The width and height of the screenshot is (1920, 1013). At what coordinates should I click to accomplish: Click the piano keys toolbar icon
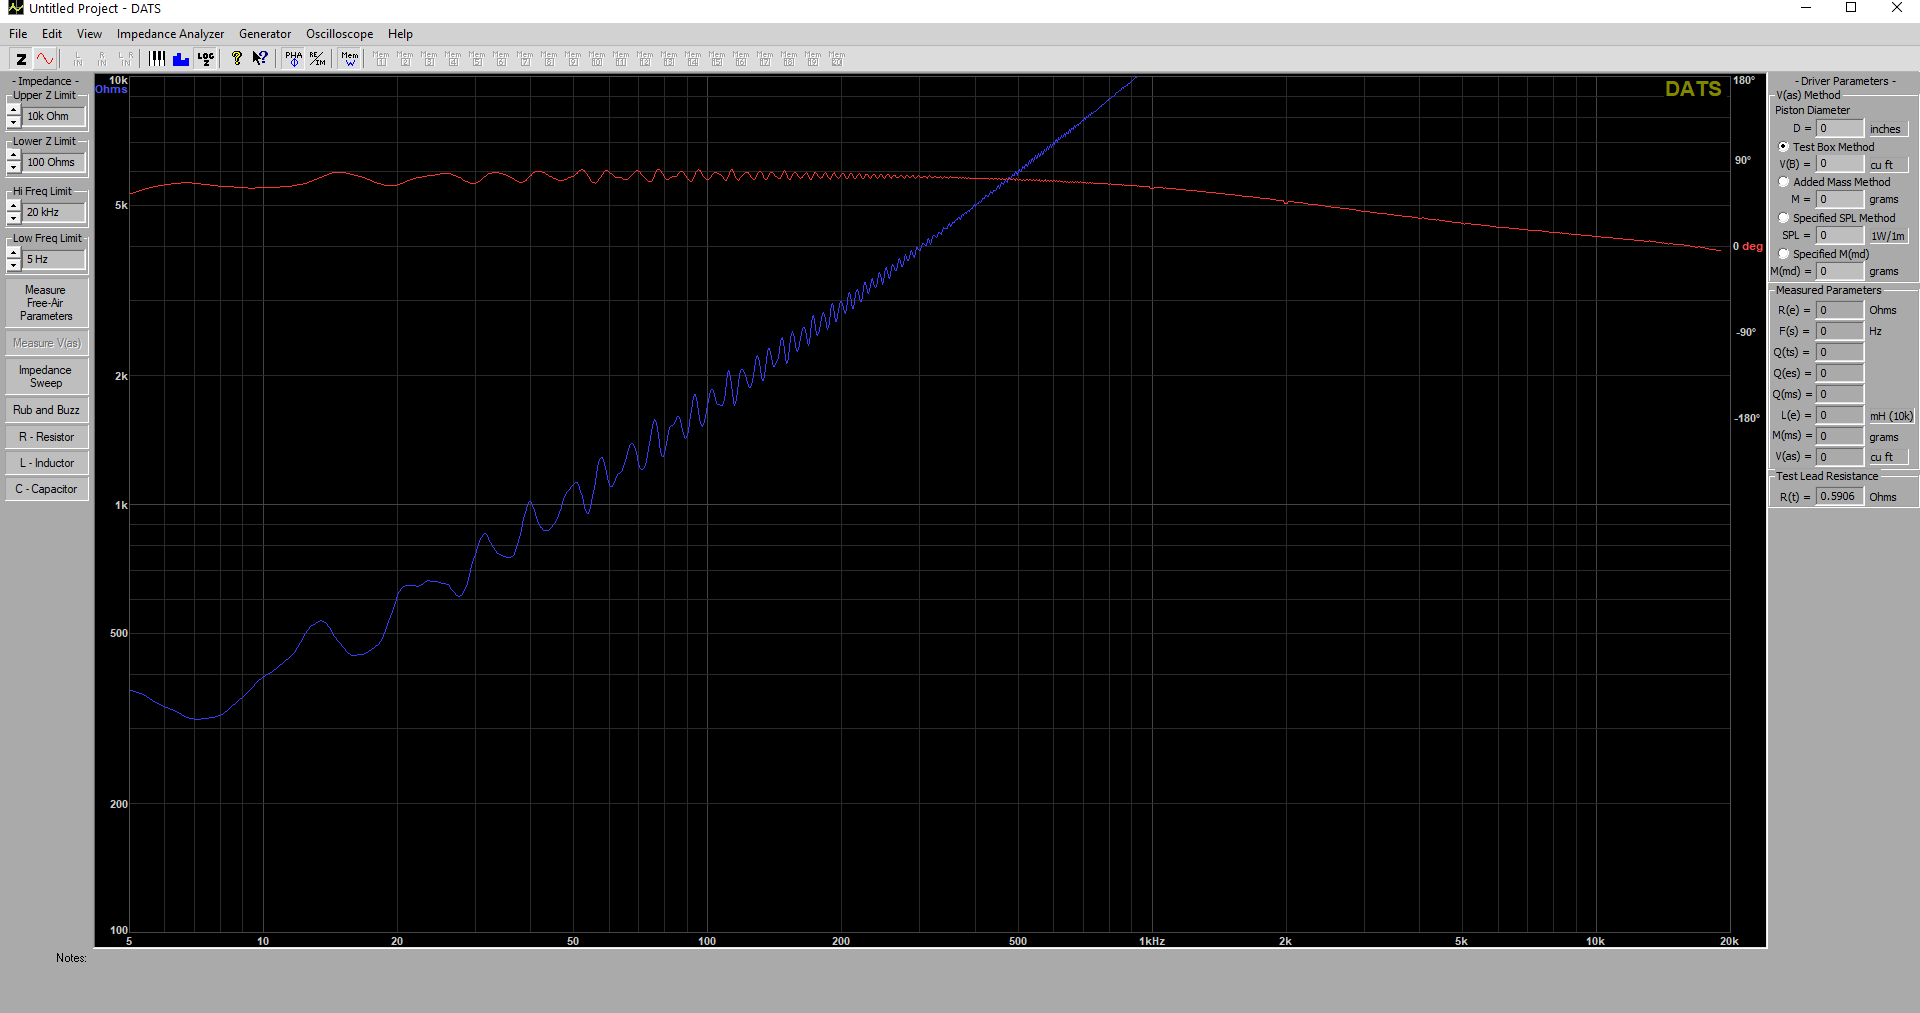point(157,59)
